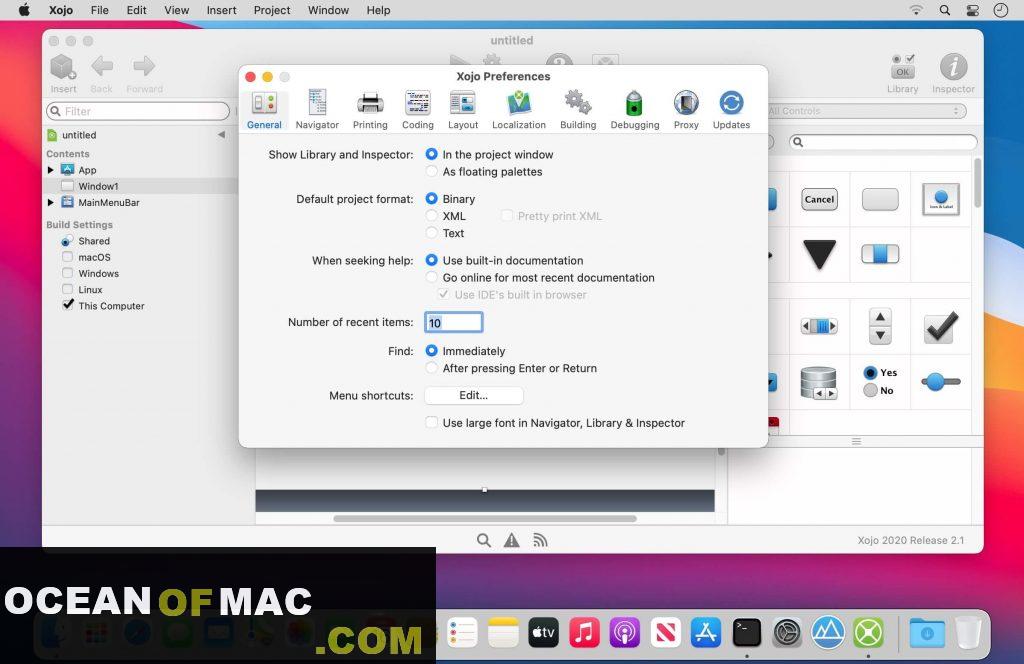Open the Building preferences pane
Screen dimensions: 1024x664
(x=578, y=110)
